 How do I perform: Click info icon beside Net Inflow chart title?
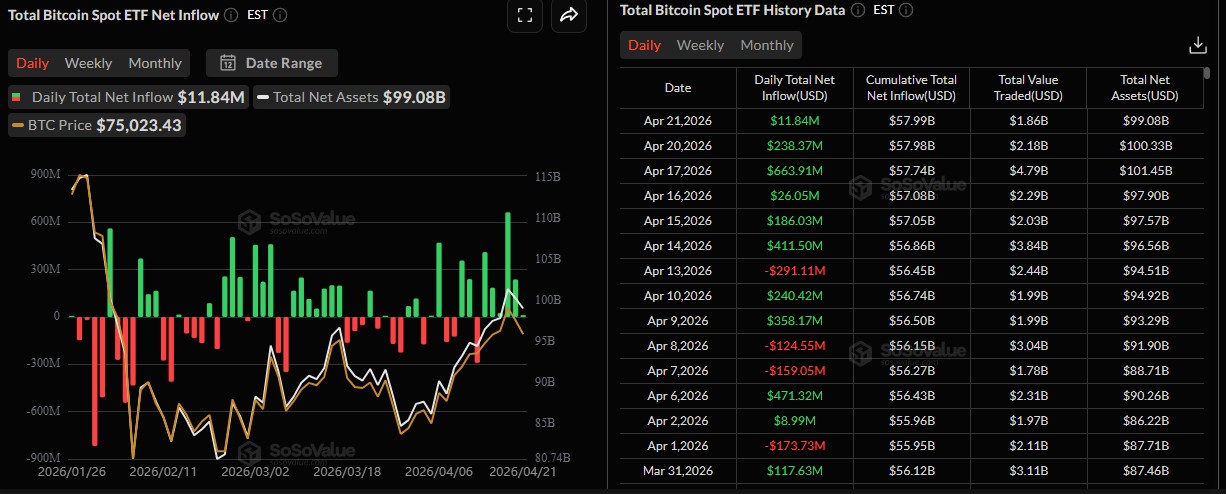click(x=231, y=15)
